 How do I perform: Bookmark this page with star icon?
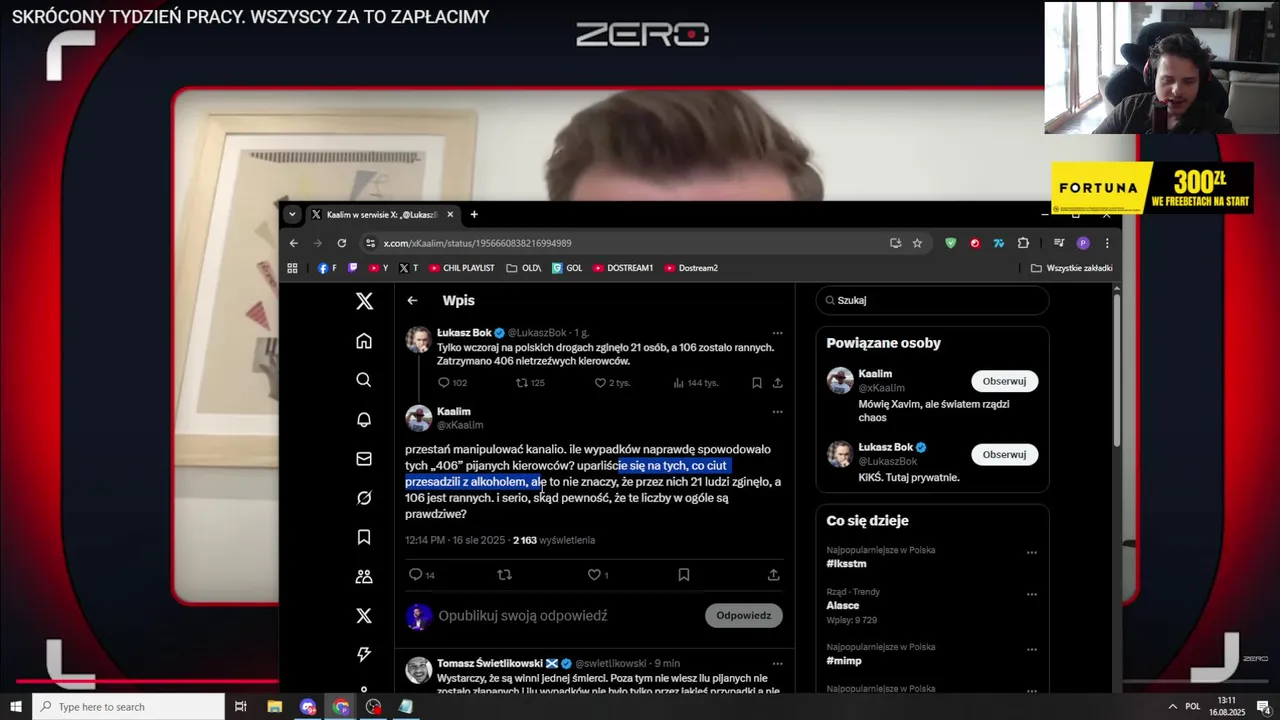click(x=917, y=243)
